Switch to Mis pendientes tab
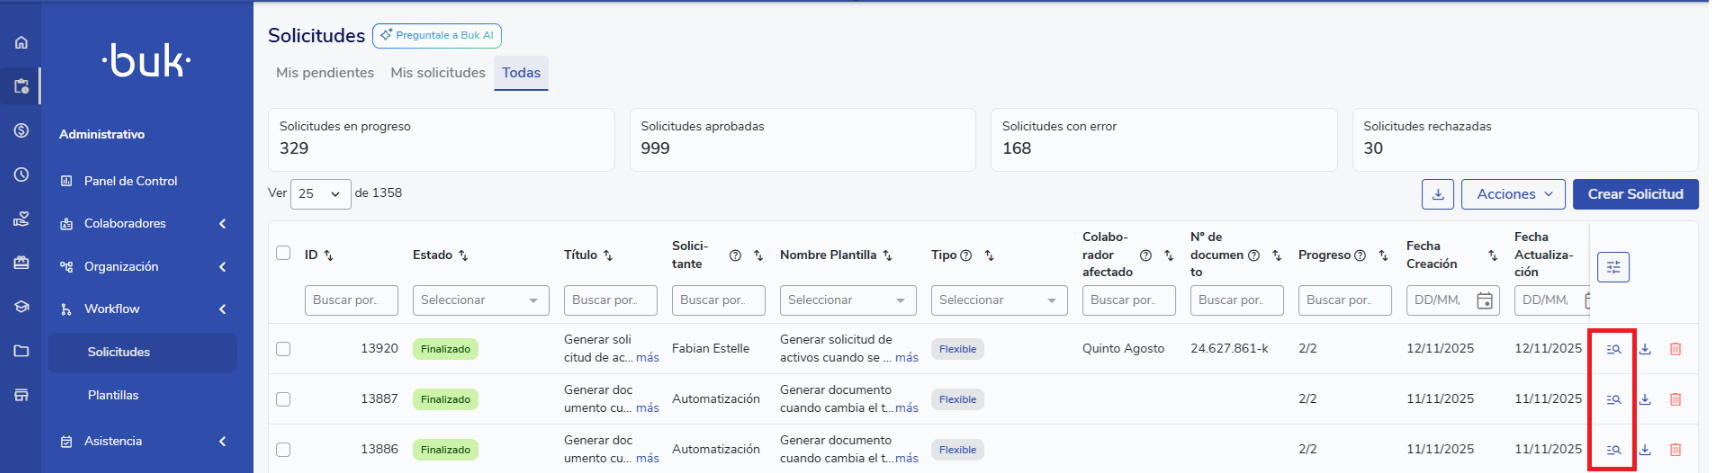 point(324,73)
